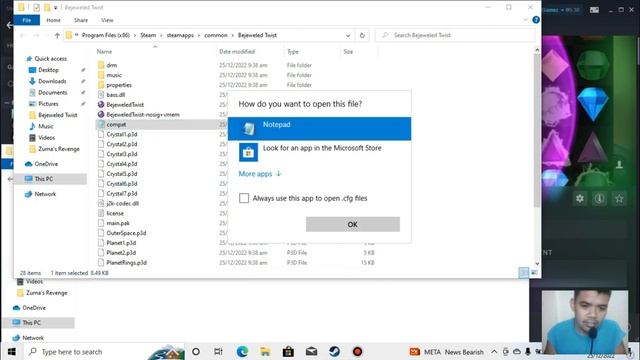Screen dimensions: 640x360
Task: Select the BejeweledTwist application file
Action: point(125,105)
